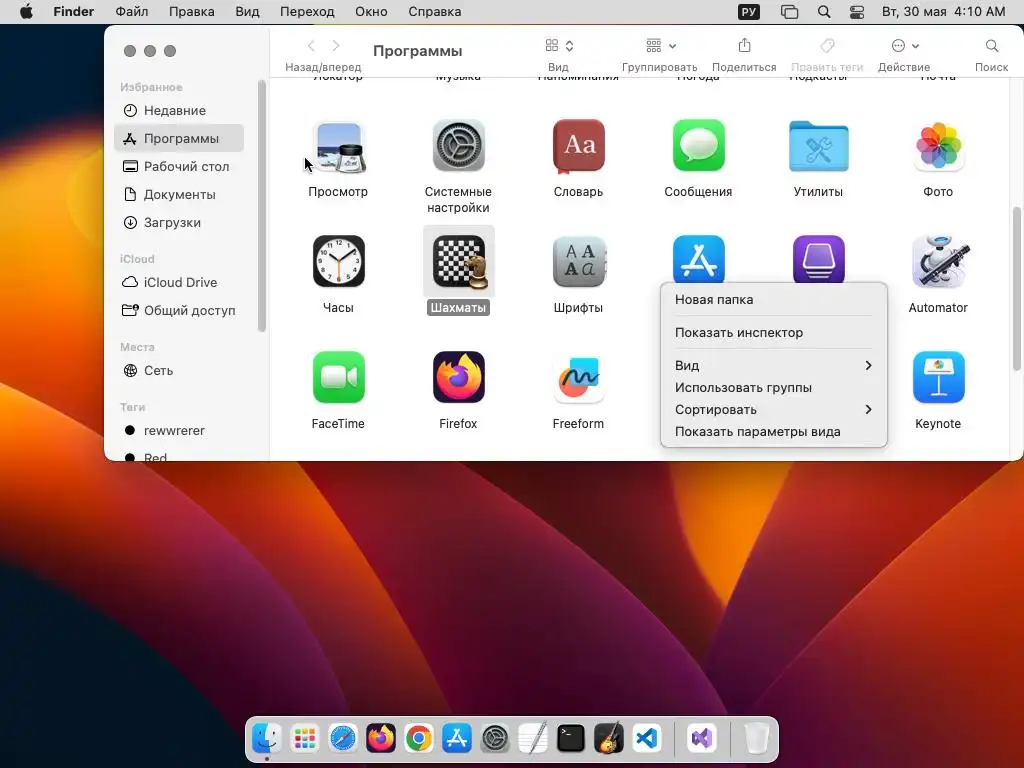
Task: Open Системные настройки app icon
Action: (x=458, y=146)
